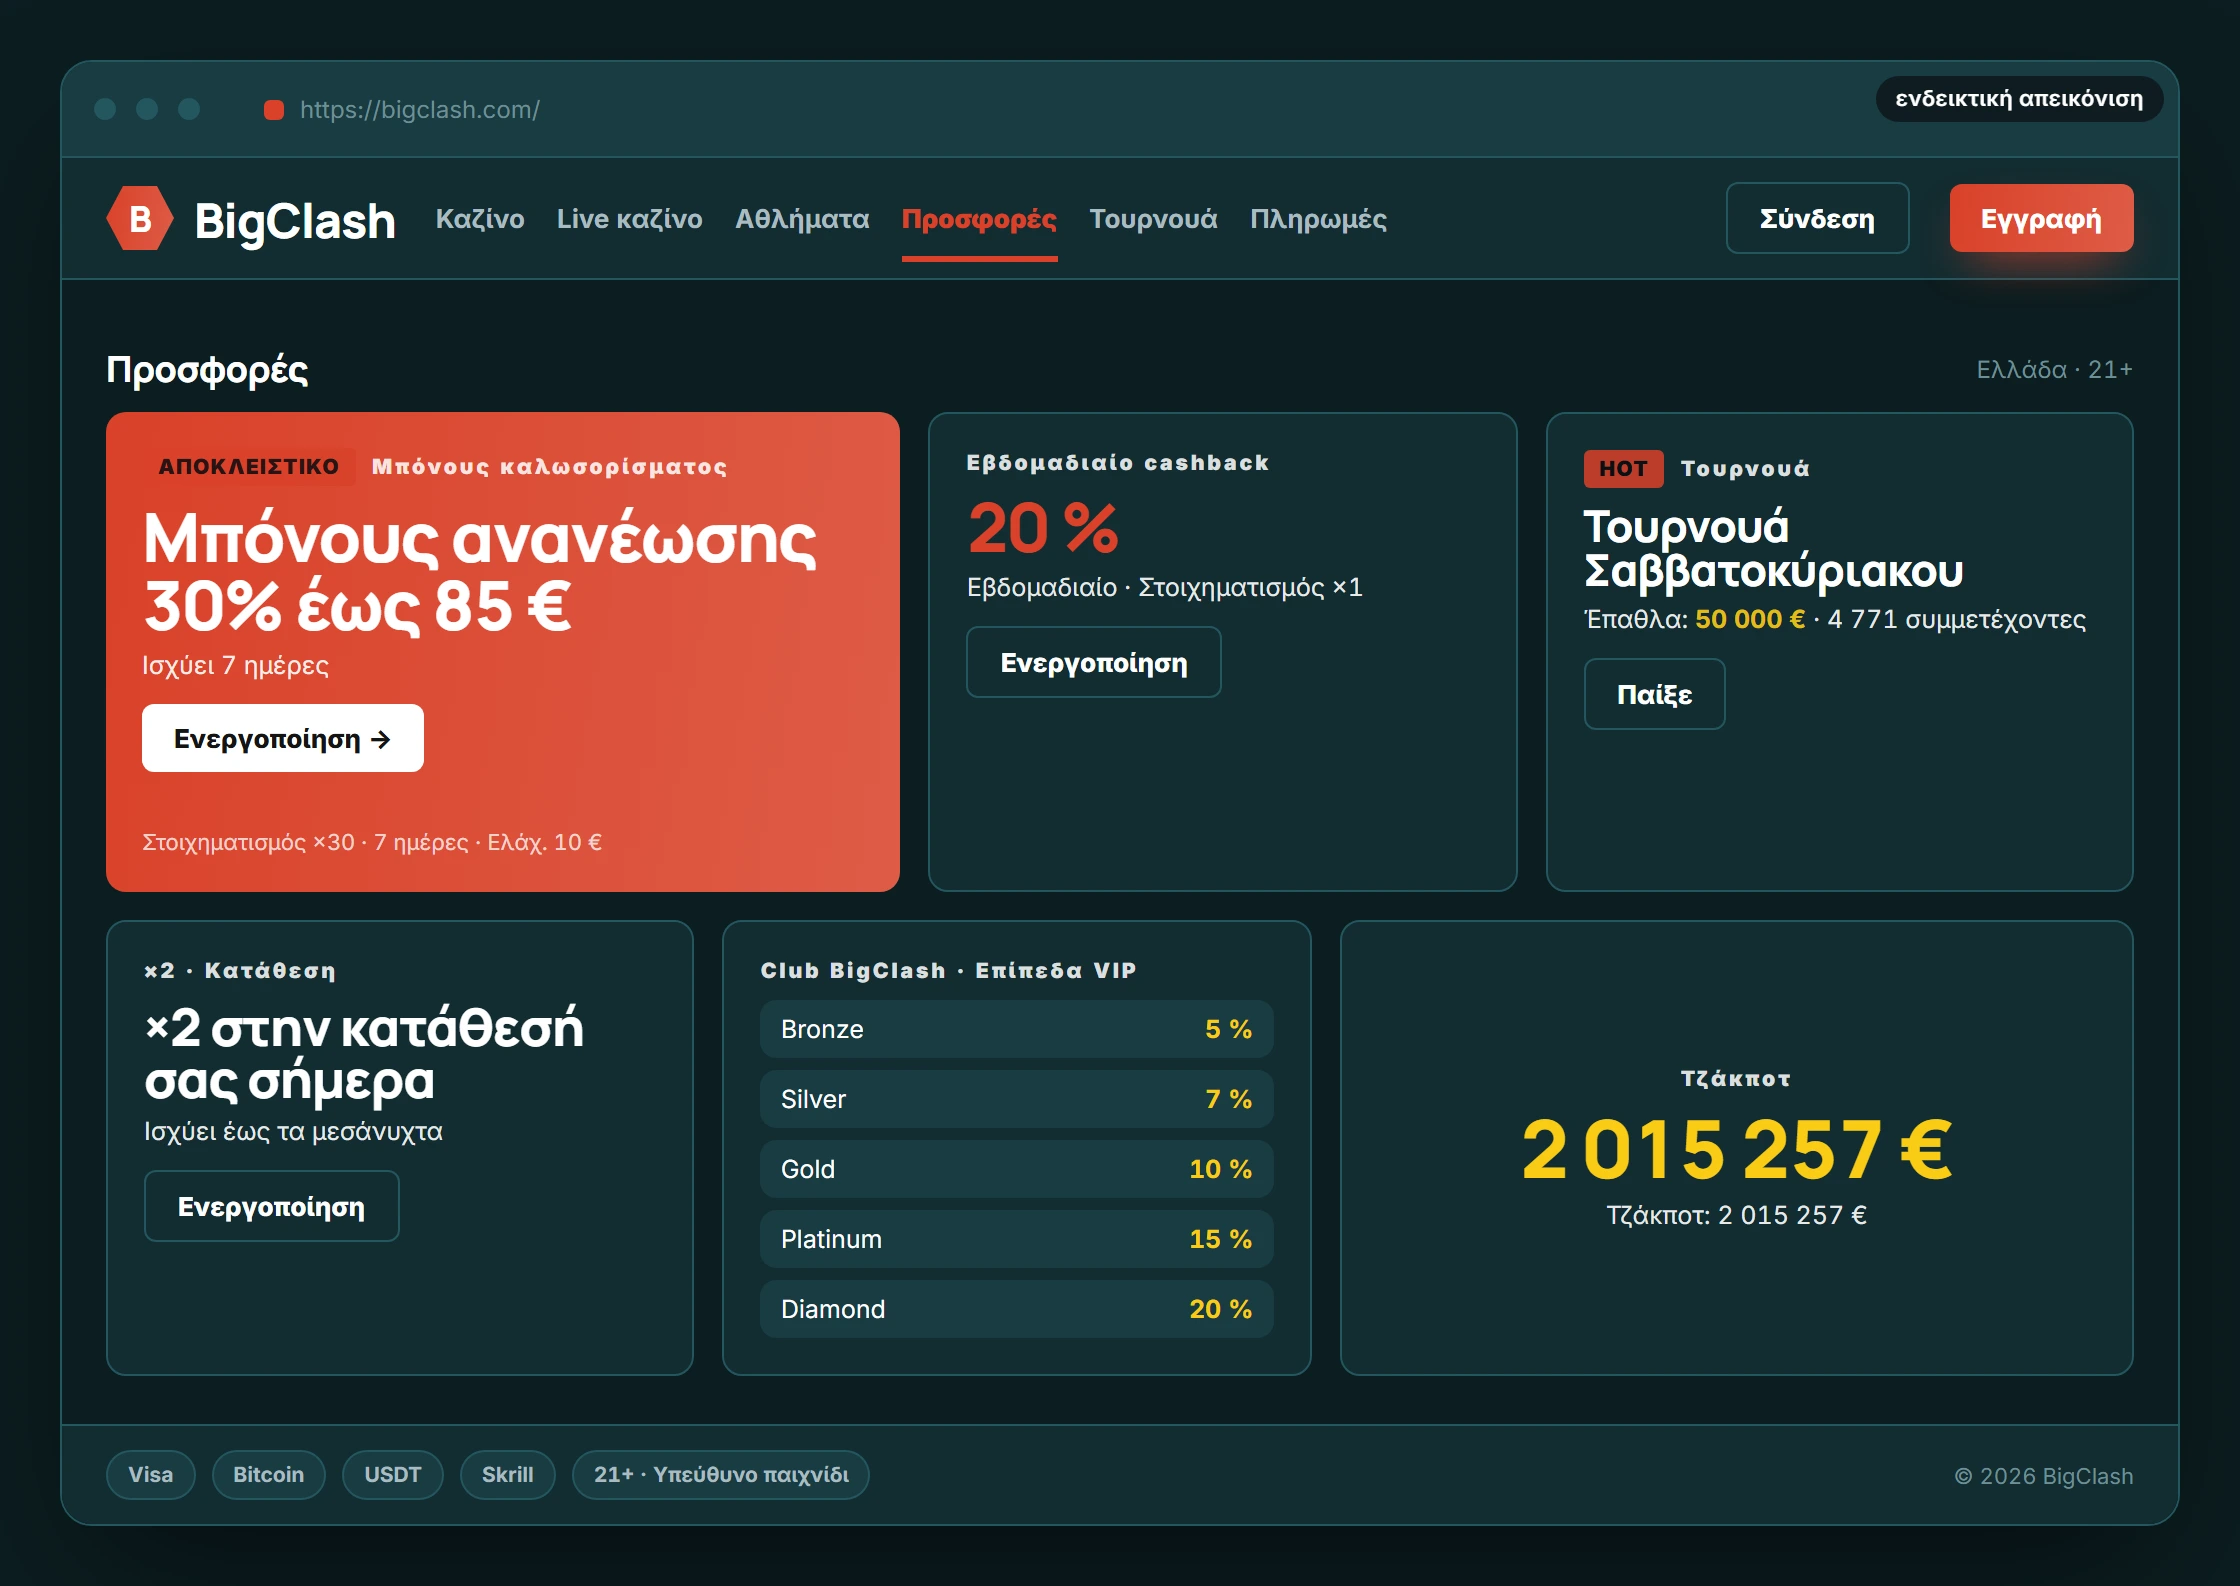Open the Καζίνο nav item

480,219
